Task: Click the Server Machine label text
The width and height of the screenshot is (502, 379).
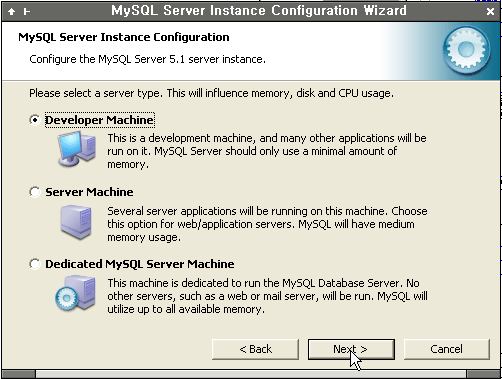Action: pos(89,192)
